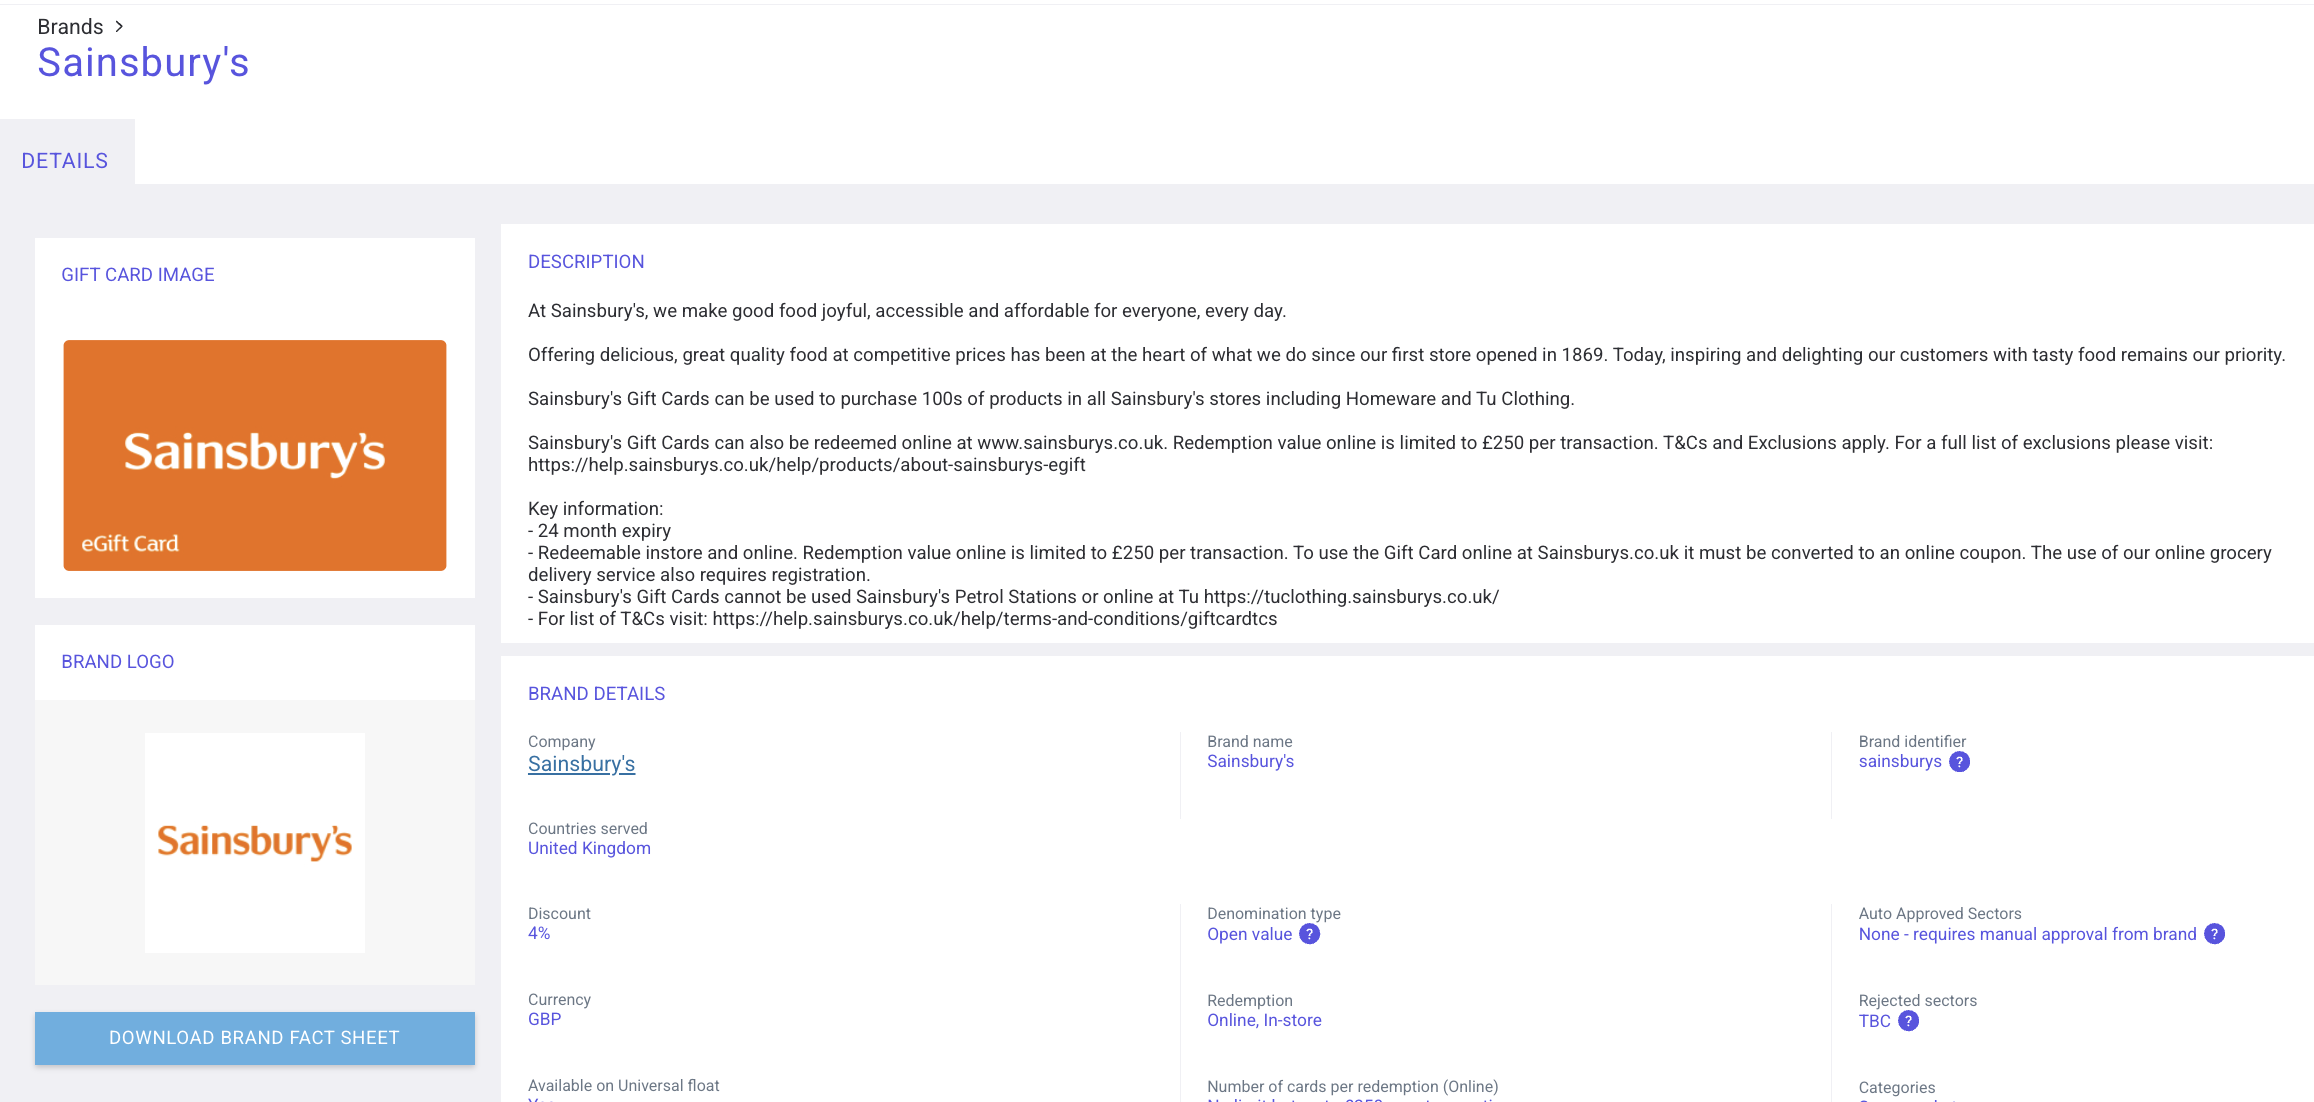The width and height of the screenshot is (2314, 1102).
Task: Open the Sainsbury's company link
Action: click(x=581, y=763)
